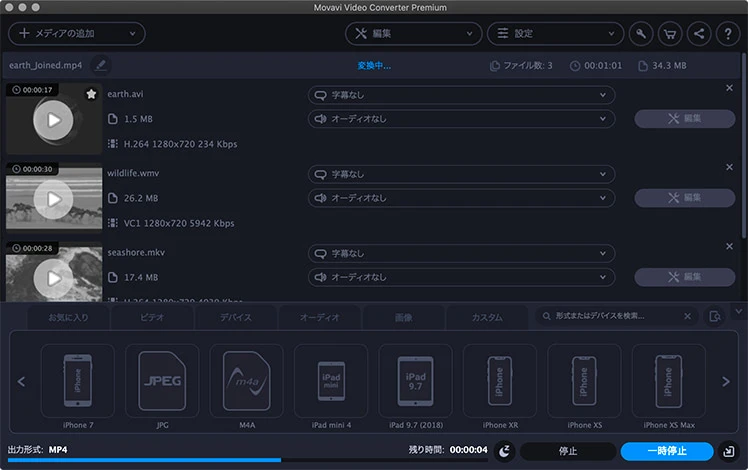Switch to お気に入り tab
This screenshot has width=748, height=470.
pos(68,317)
